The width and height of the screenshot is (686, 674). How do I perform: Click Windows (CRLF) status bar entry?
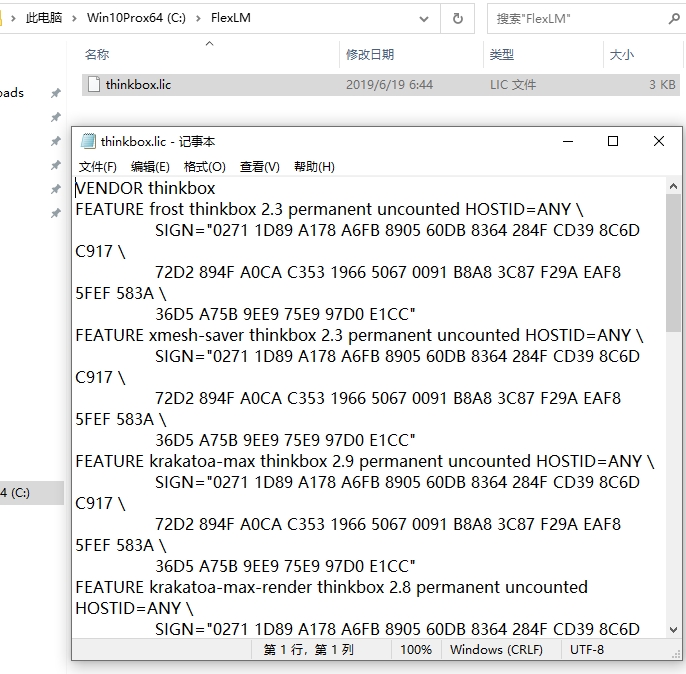point(496,650)
